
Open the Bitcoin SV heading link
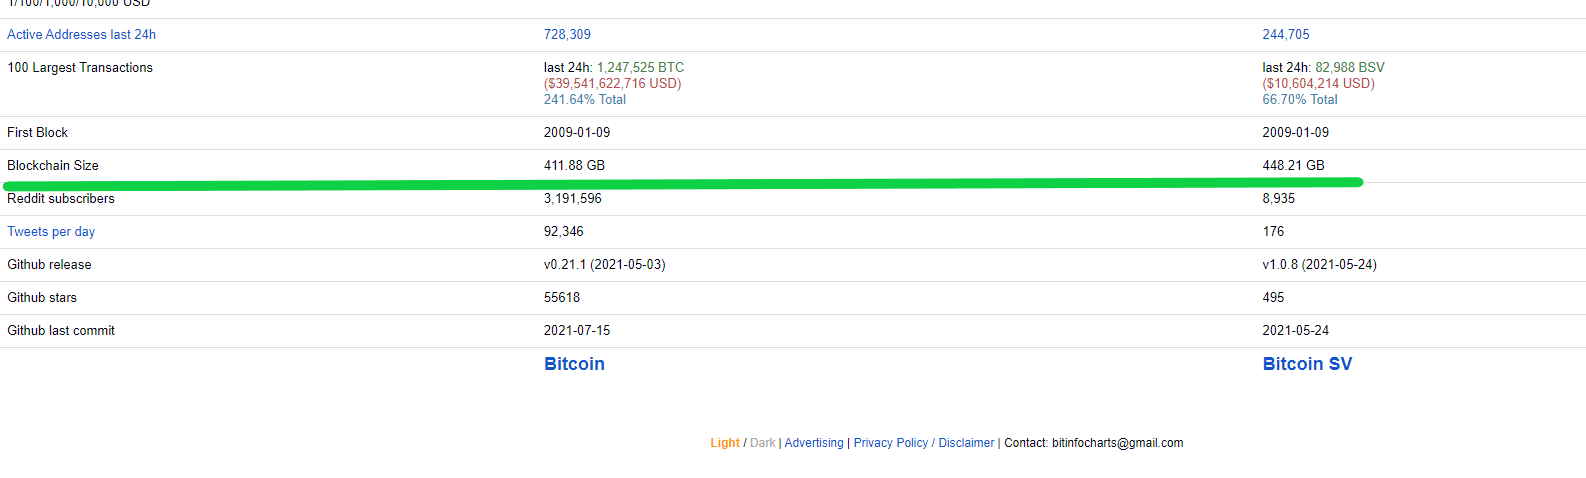point(1307,364)
